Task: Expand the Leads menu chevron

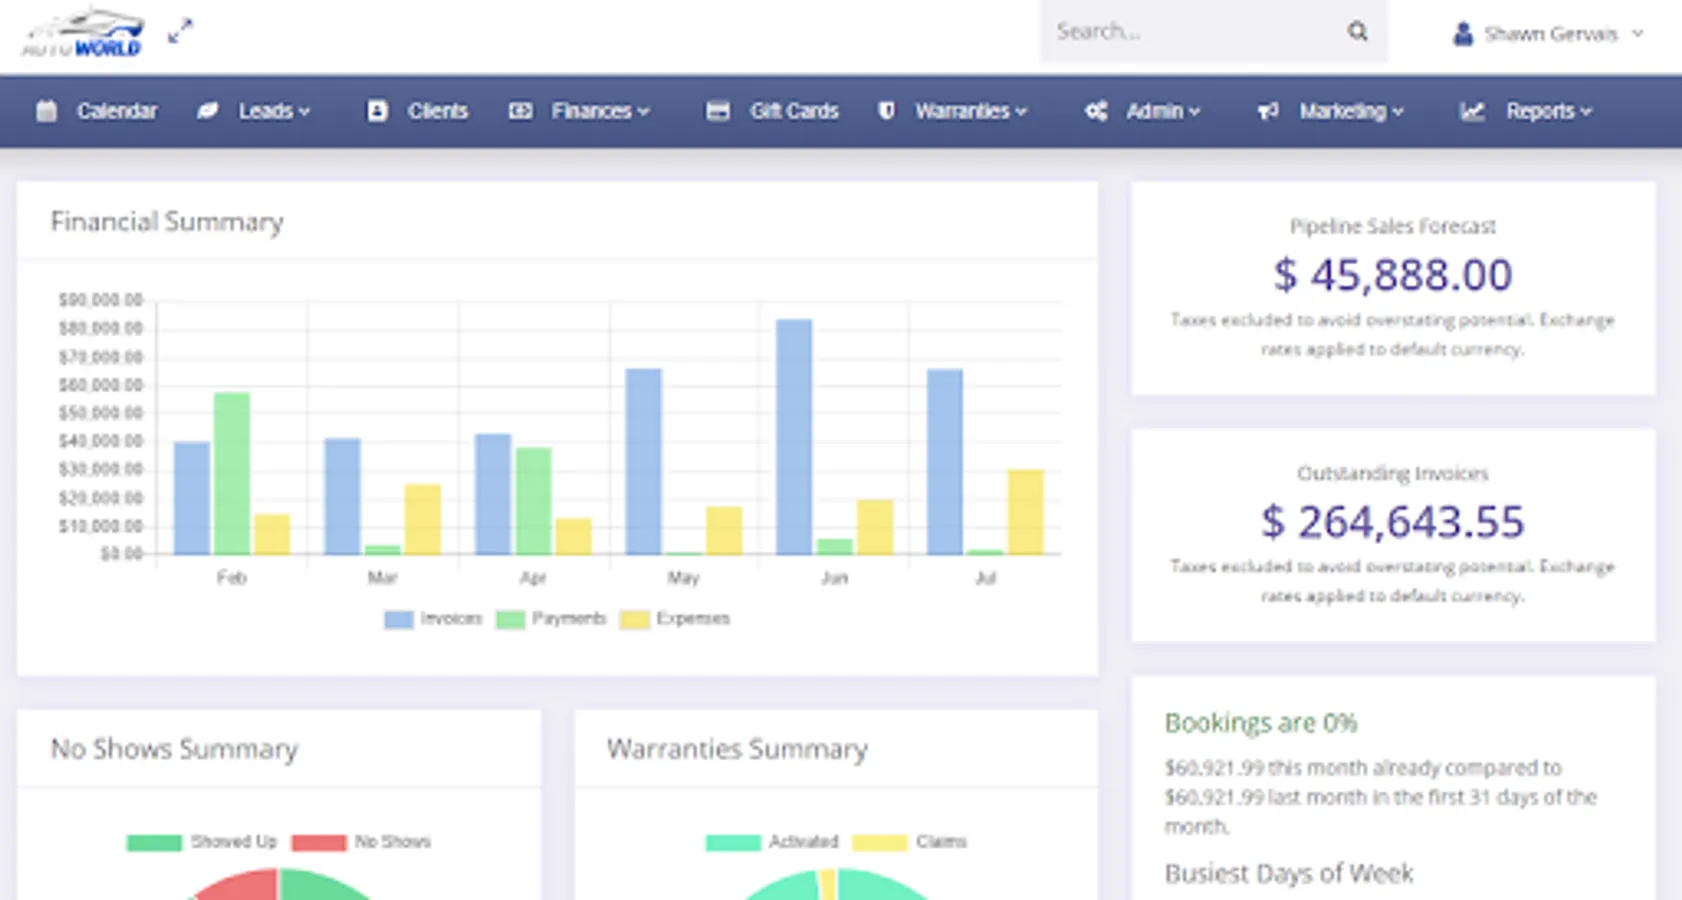Action: (304, 112)
